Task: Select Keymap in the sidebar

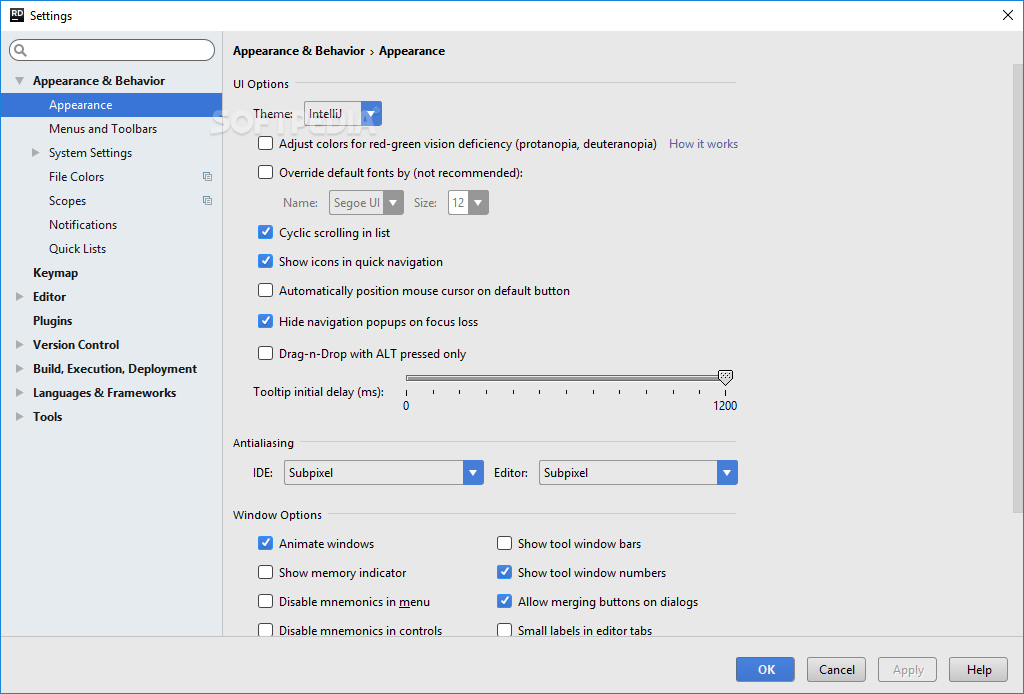Action: pos(56,273)
